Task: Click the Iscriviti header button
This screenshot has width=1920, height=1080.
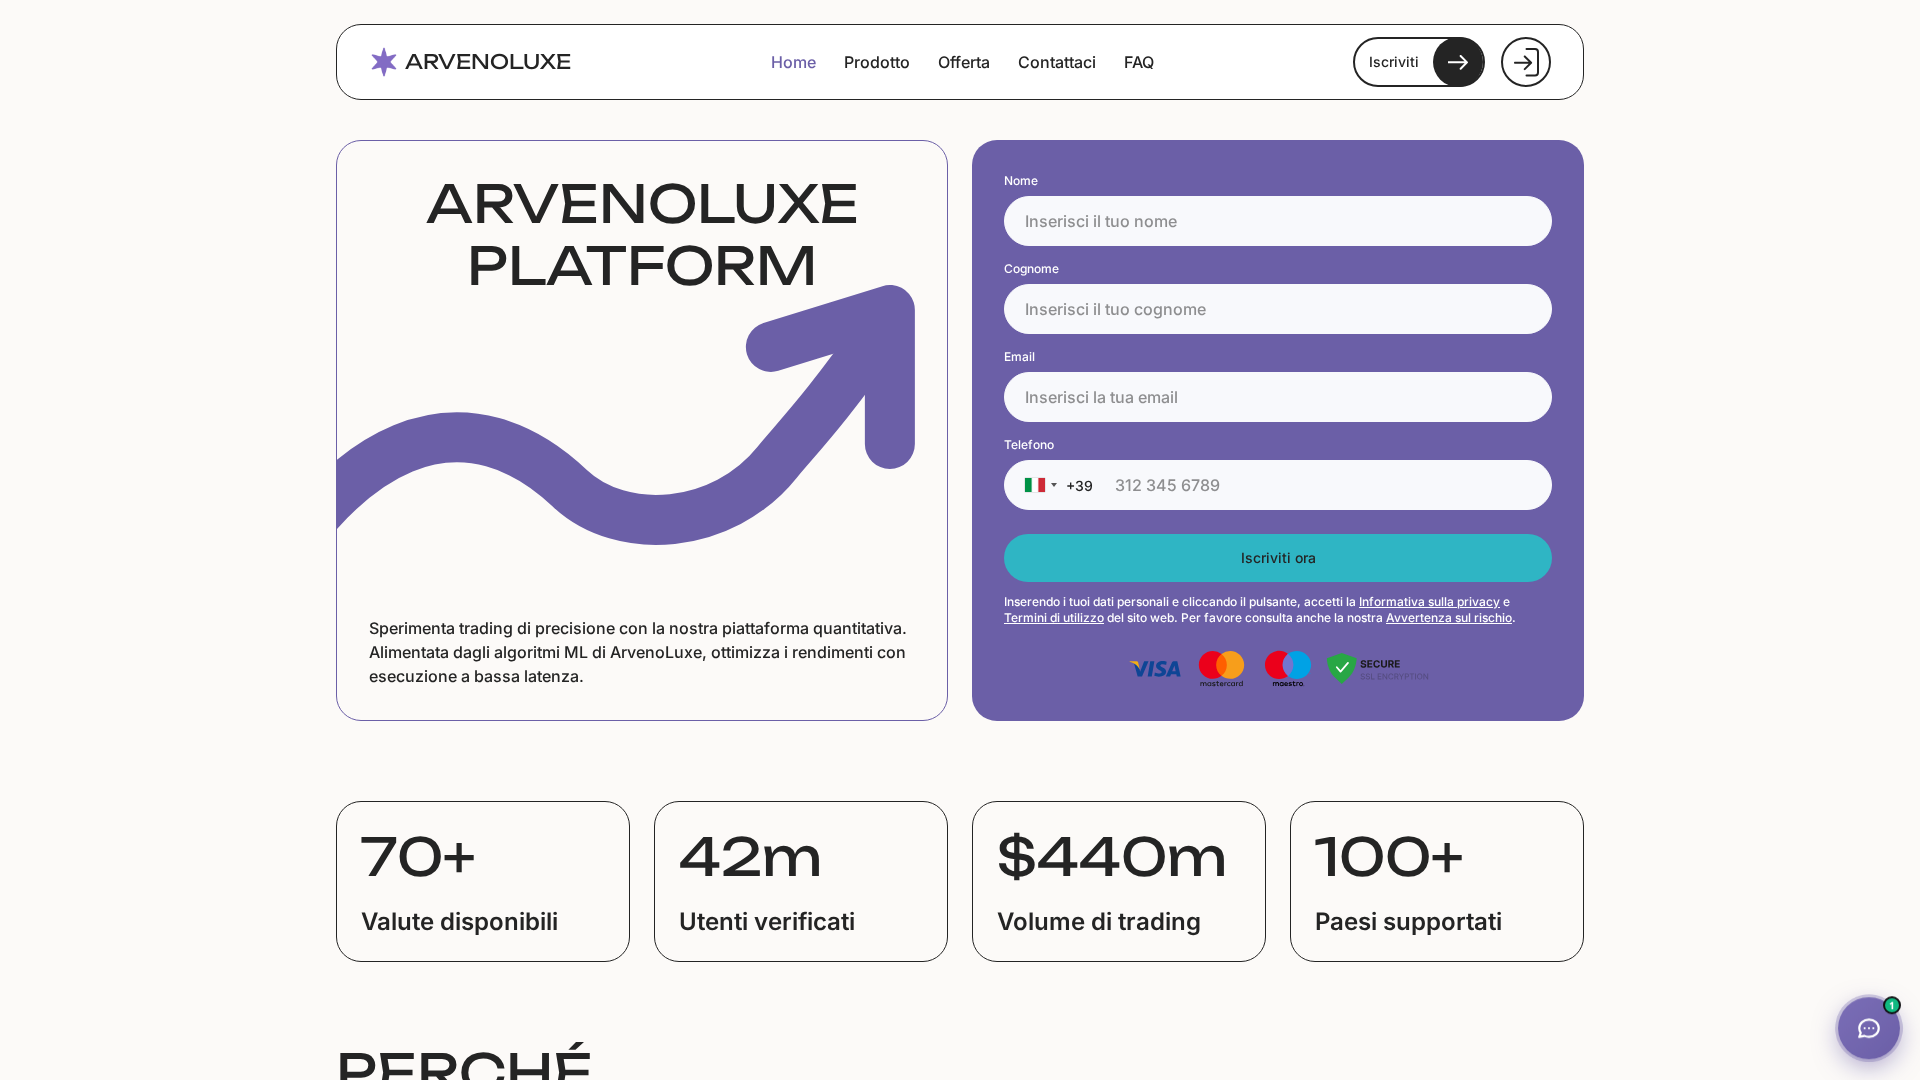Action: (1419, 62)
